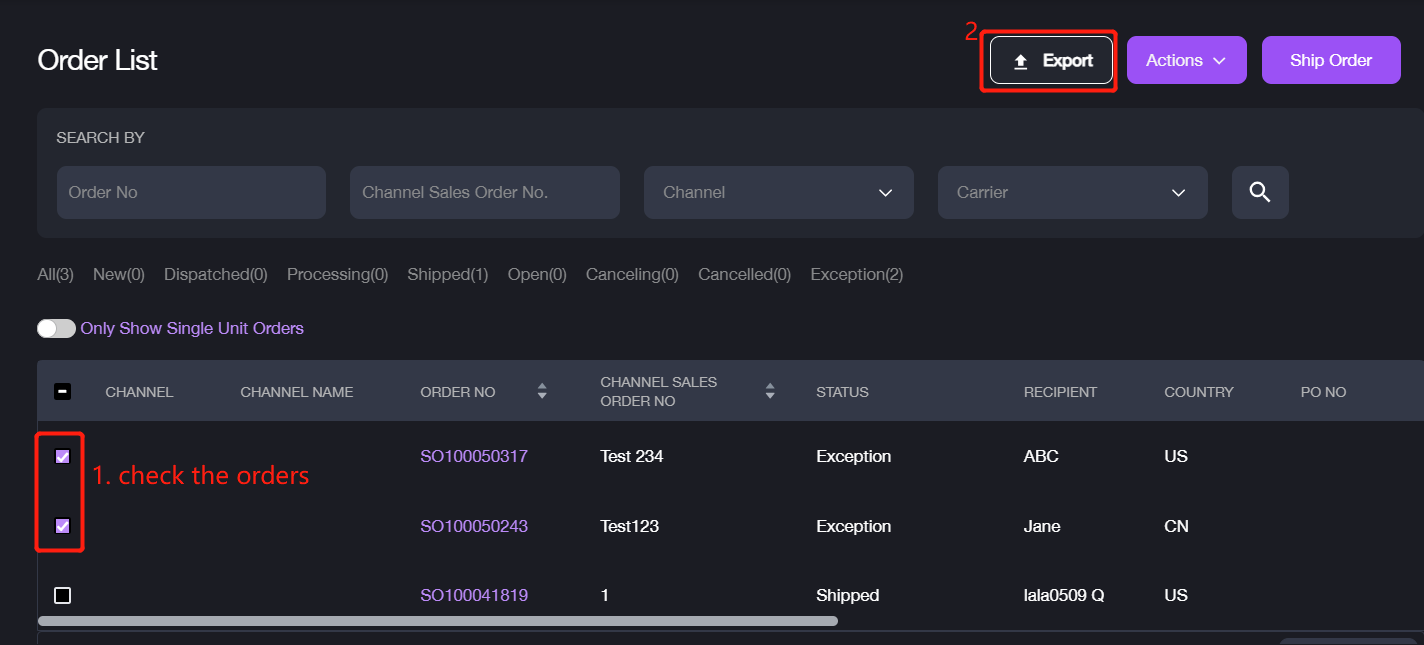Uncheck the SO100050243 order checkbox
The width and height of the screenshot is (1424, 645).
pos(62,526)
